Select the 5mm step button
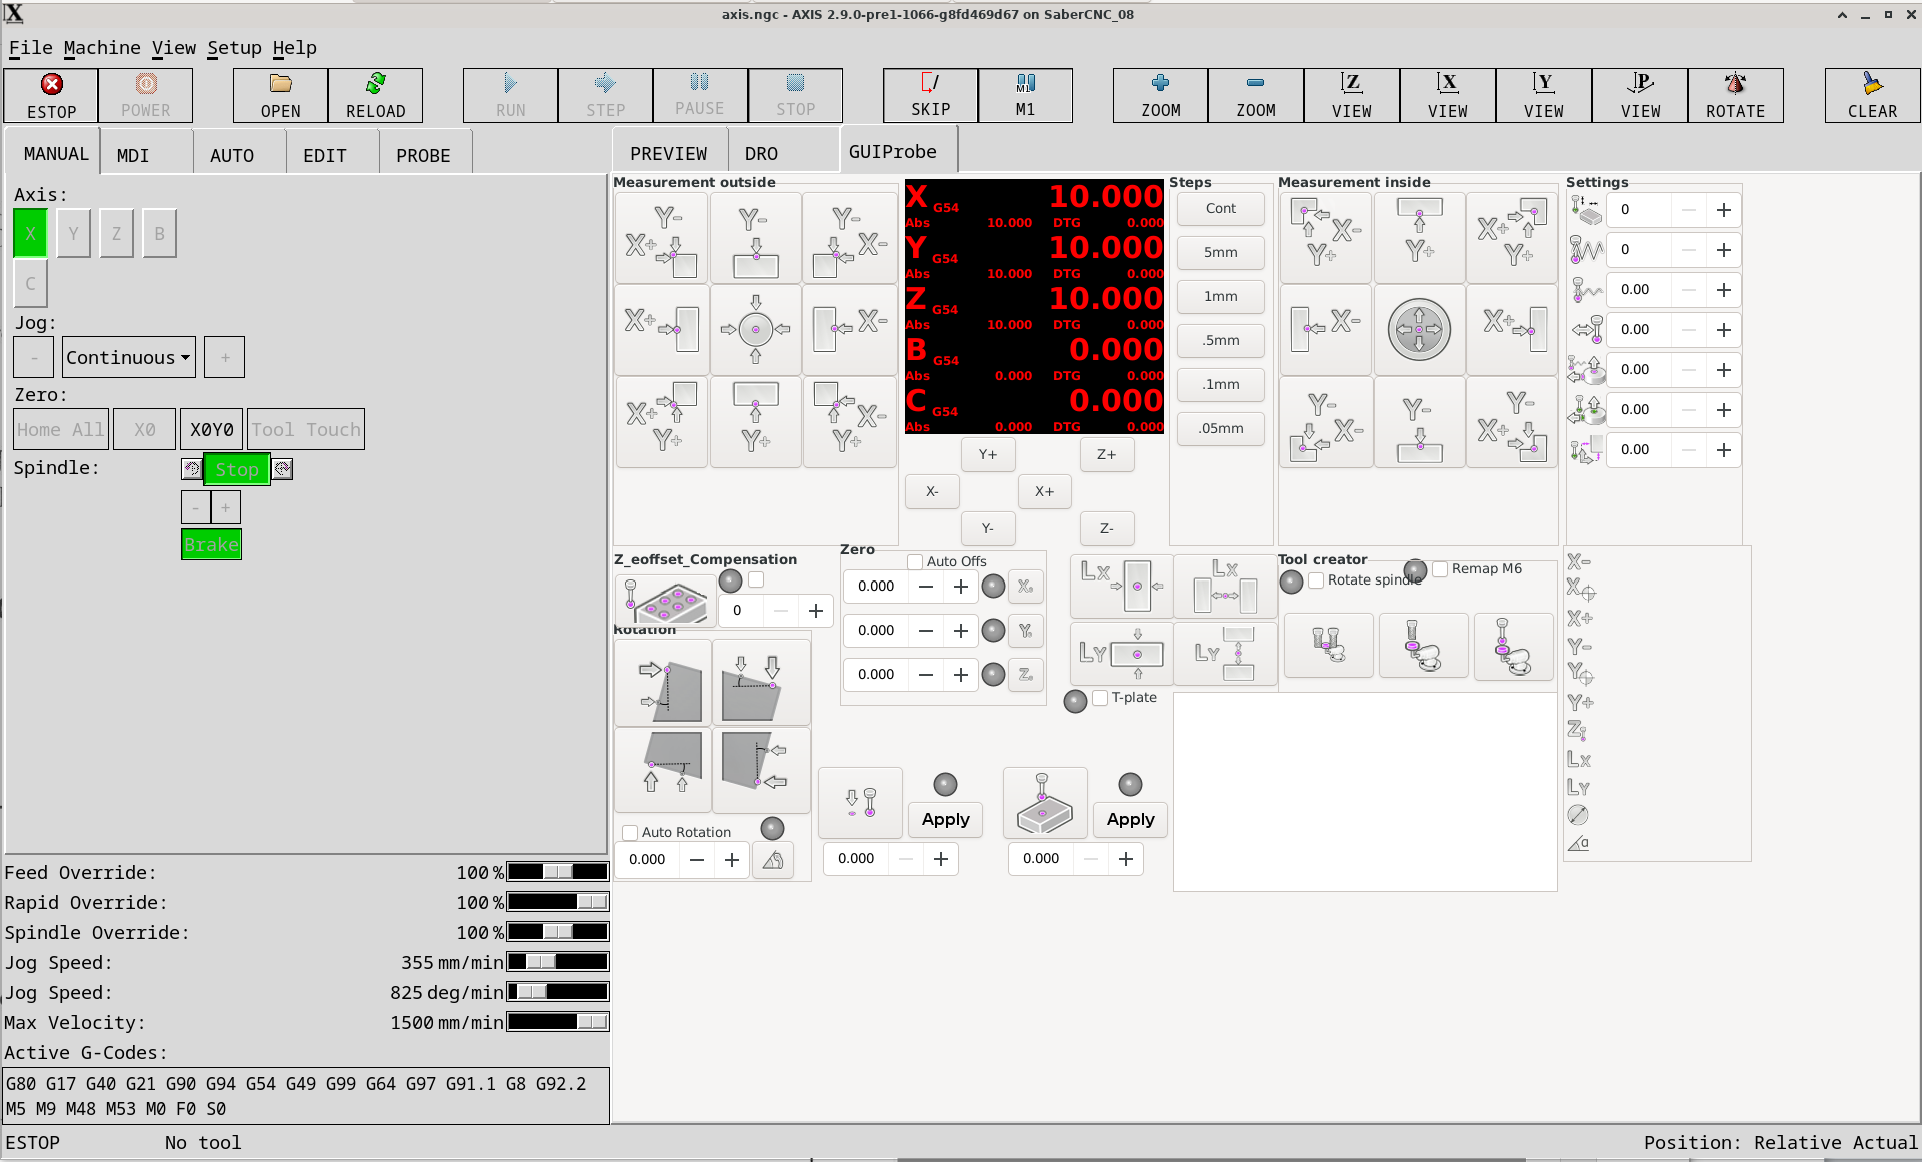 (x=1220, y=252)
